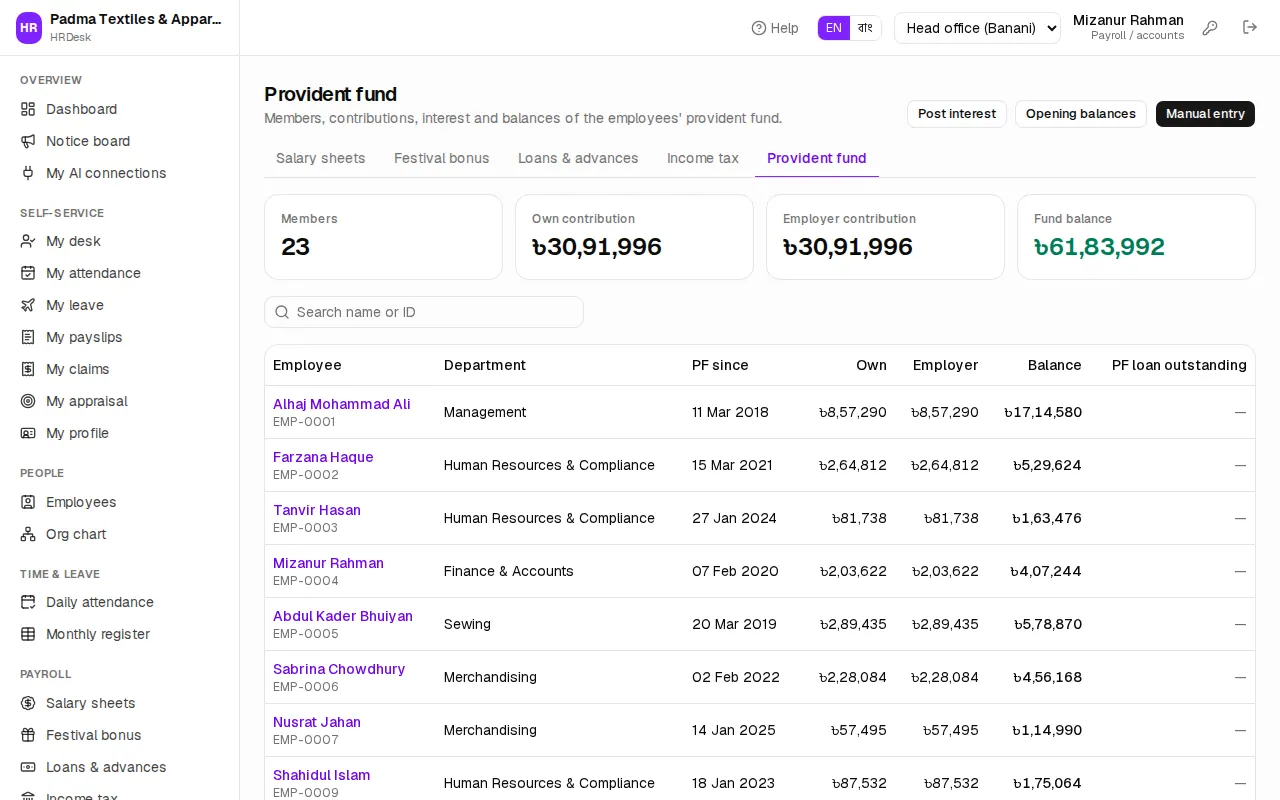Switch to the Salary sheets tab
The image size is (1280, 800).
coord(321,158)
